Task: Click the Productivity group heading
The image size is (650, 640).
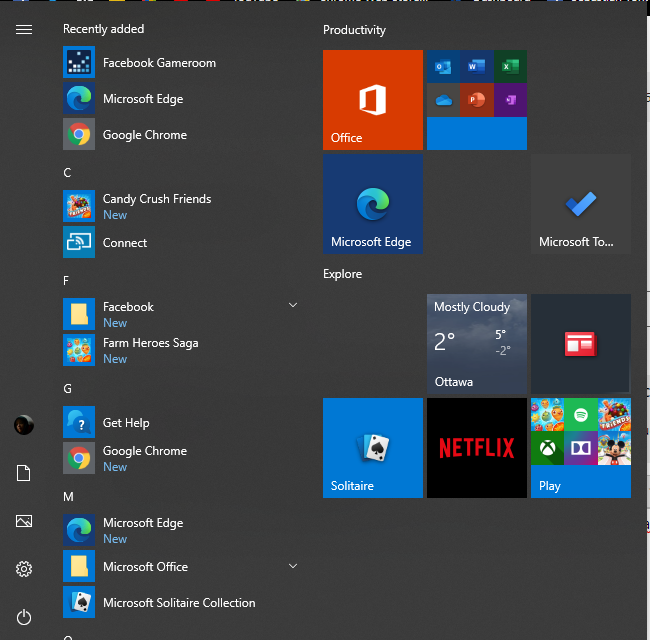Action: click(x=354, y=30)
